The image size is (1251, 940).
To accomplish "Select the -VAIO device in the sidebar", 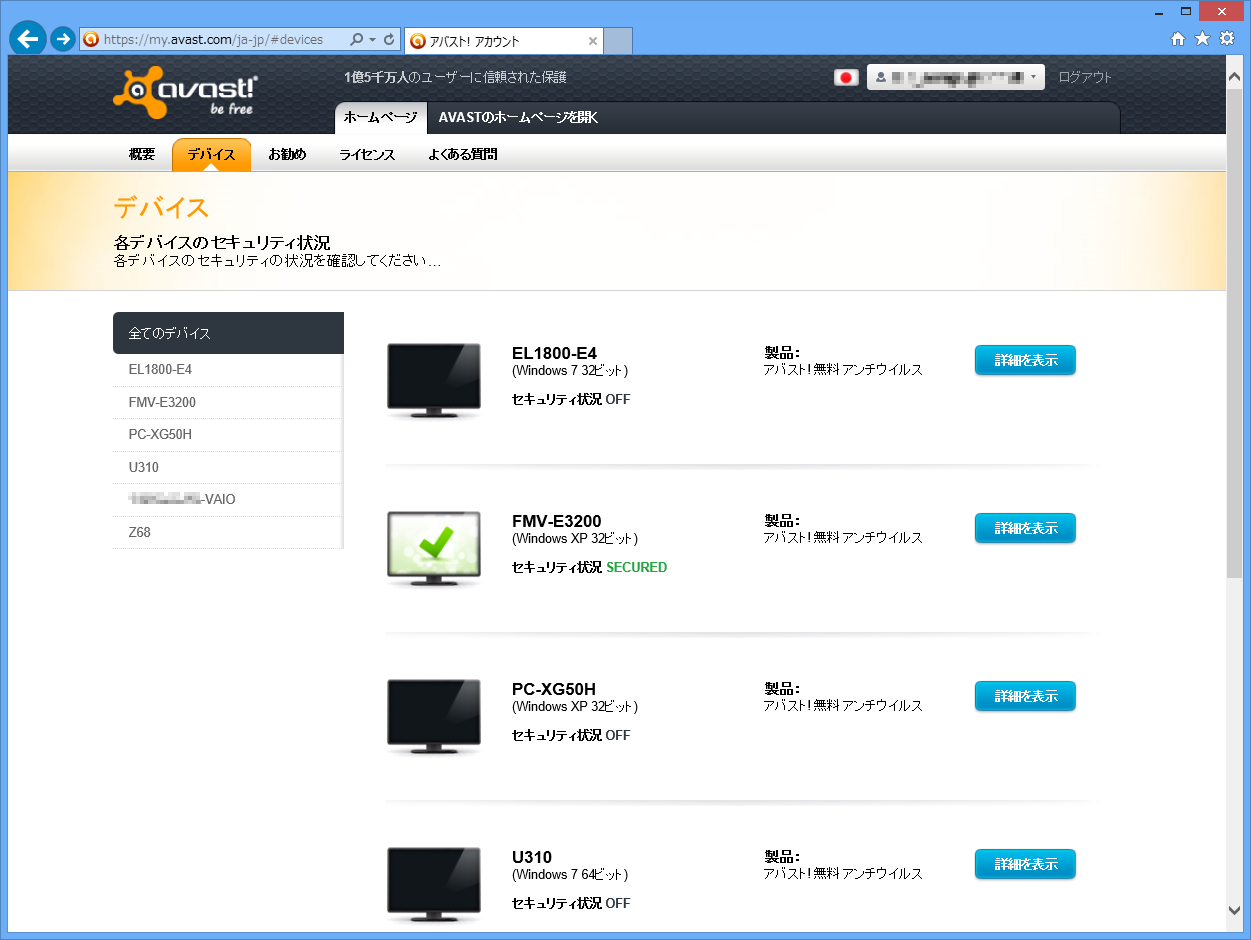I will (228, 499).
